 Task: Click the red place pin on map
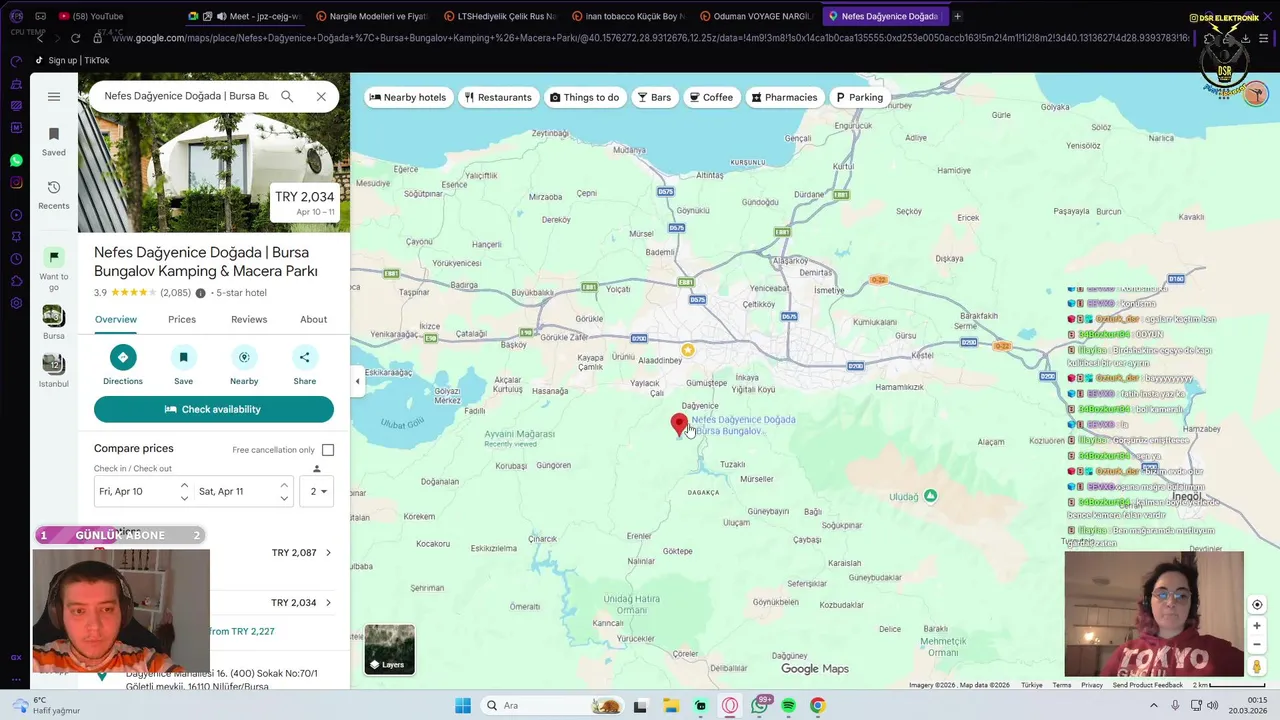pos(679,426)
